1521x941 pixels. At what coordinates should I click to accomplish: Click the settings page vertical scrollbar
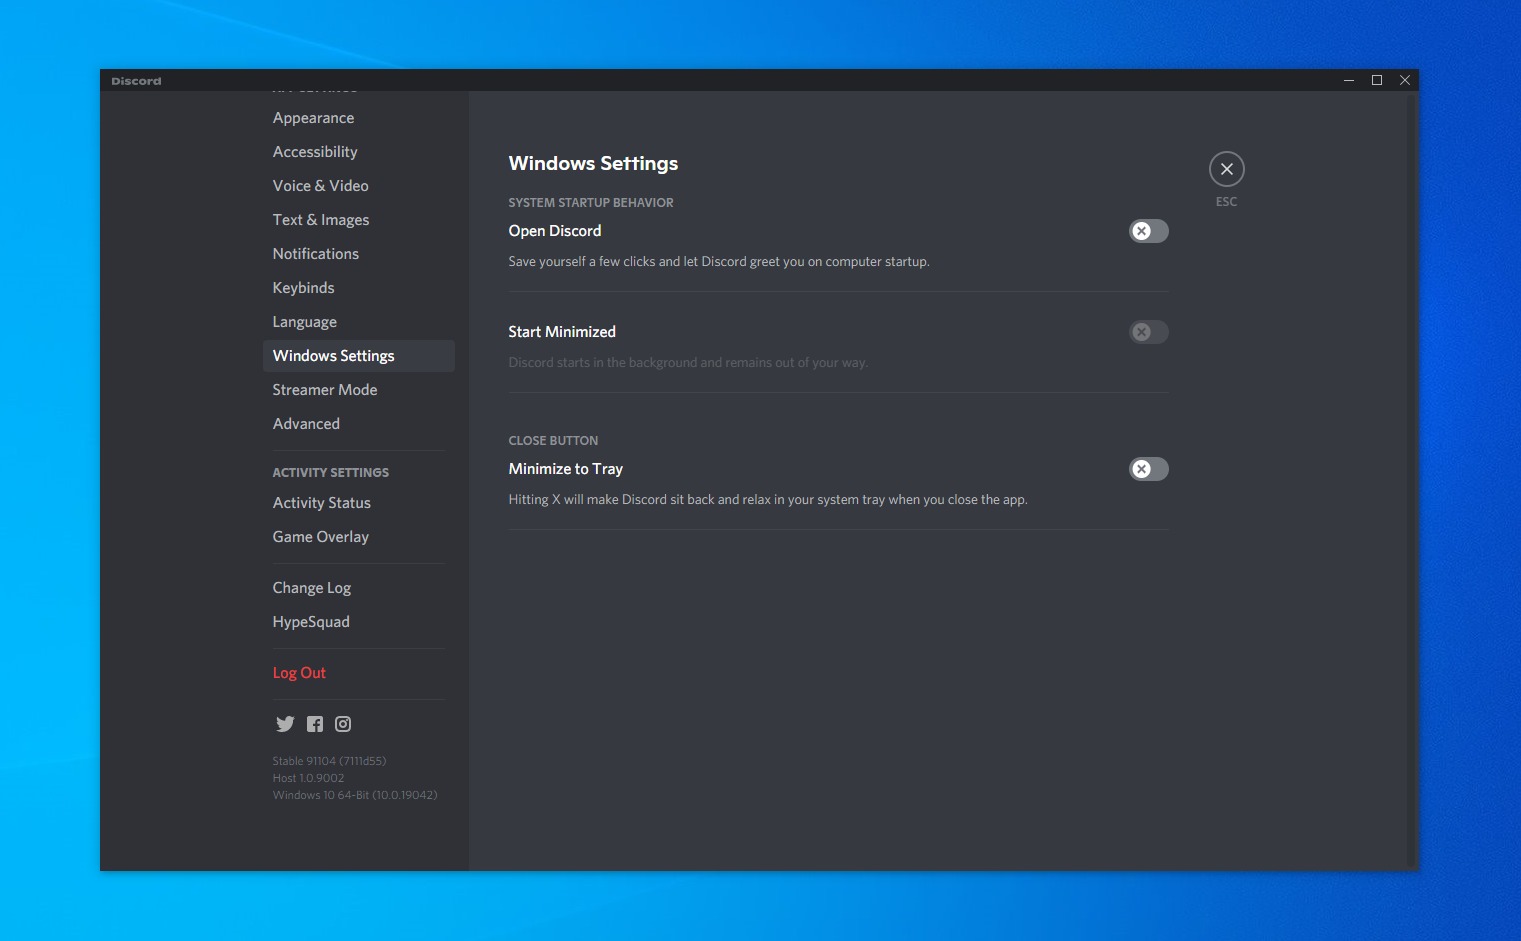1412,480
